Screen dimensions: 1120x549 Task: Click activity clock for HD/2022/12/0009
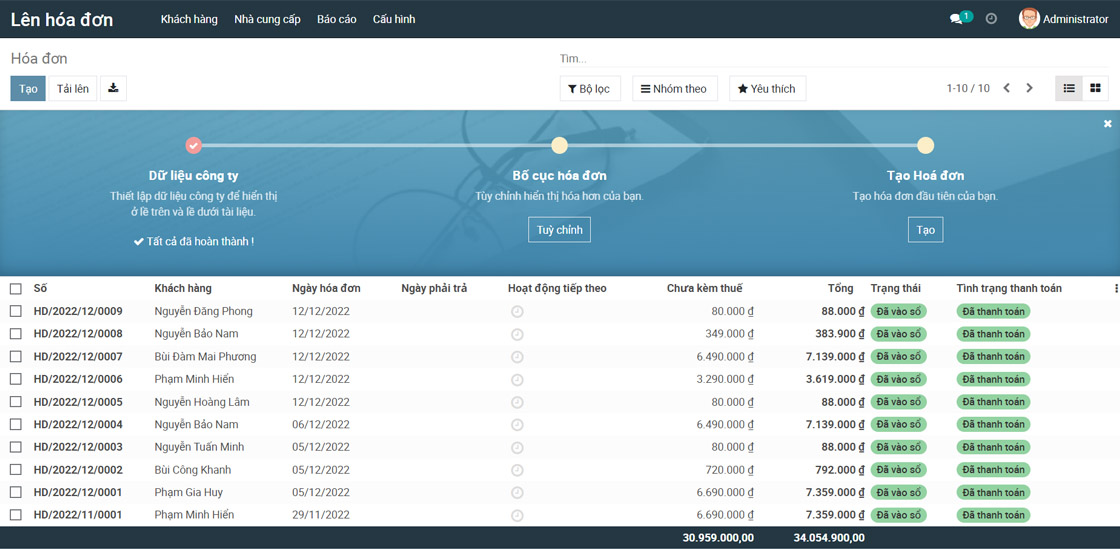tap(517, 312)
